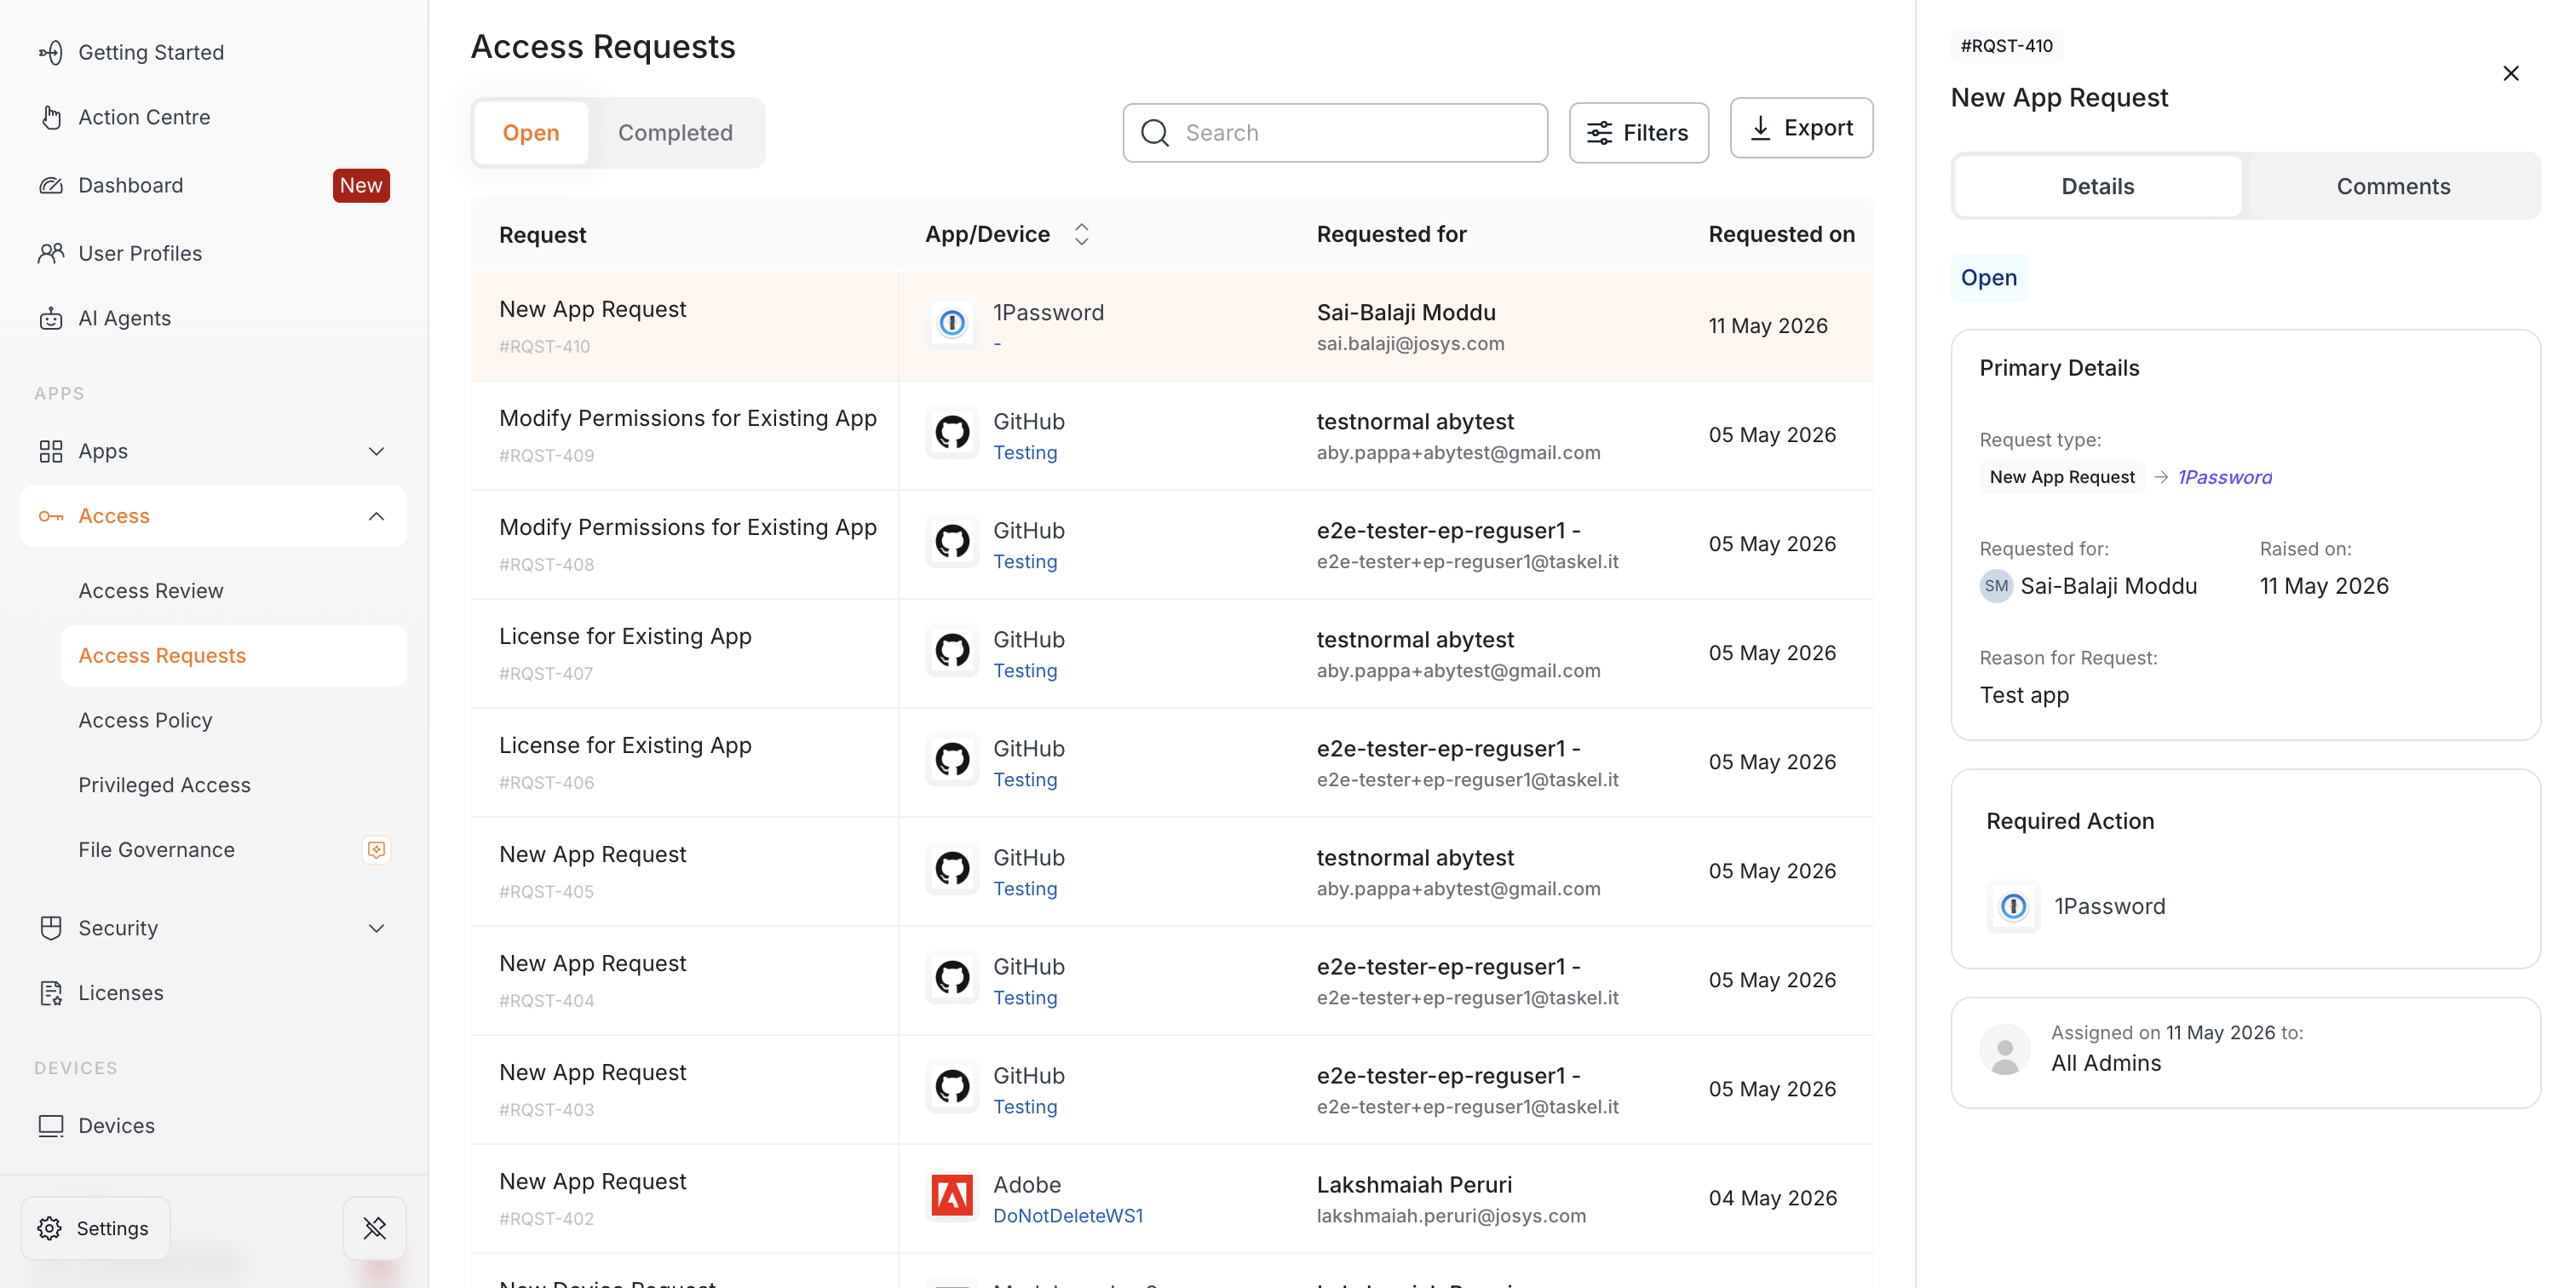Switch to the Open requests tab
This screenshot has height=1288, width=2576.
(531, 133)
